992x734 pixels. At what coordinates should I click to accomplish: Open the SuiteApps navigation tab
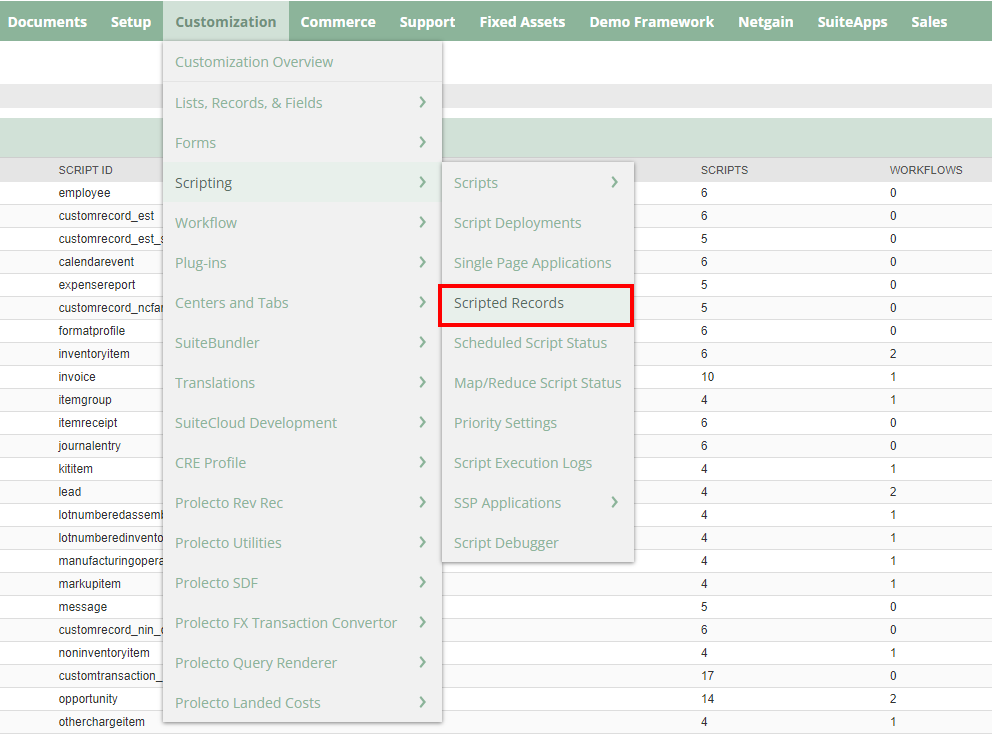pyautogui.click(x=852, y=22)
